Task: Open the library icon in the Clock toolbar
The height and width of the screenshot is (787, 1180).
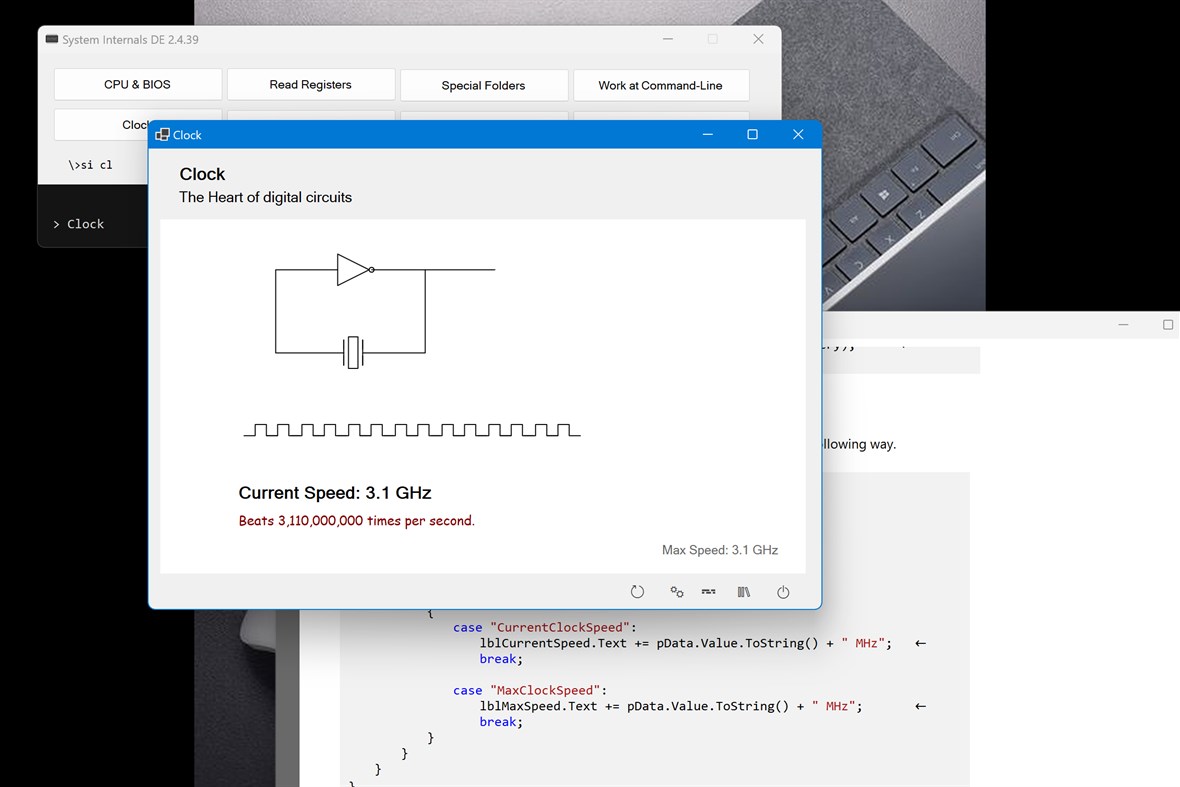Action: tap(744, 592)
